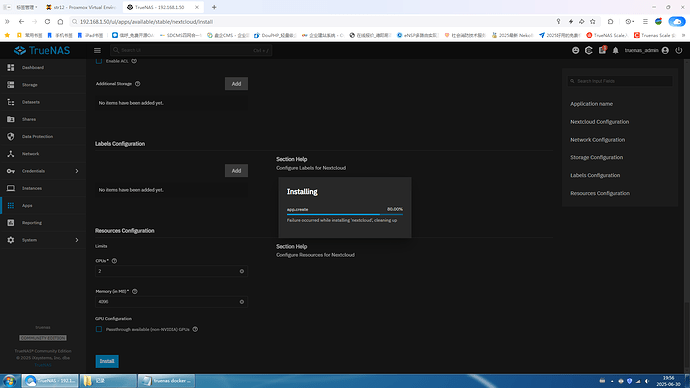
Task: Toggle the hamburger menu icon
Action: 97,51
